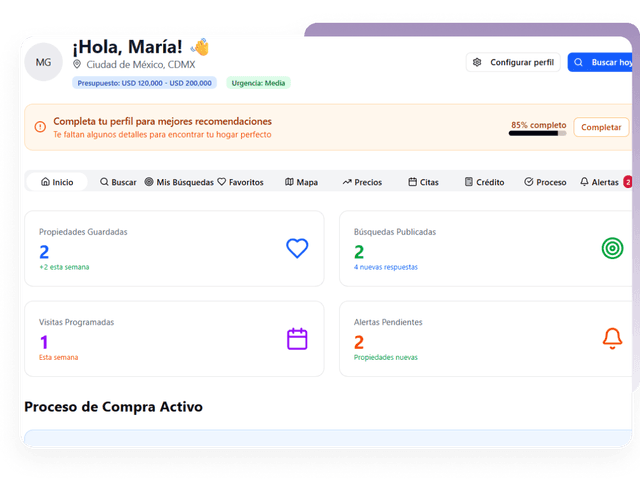Click the blue heart icon in Propiedades Guardadas
Screen dimensions: 640x492
297,248
